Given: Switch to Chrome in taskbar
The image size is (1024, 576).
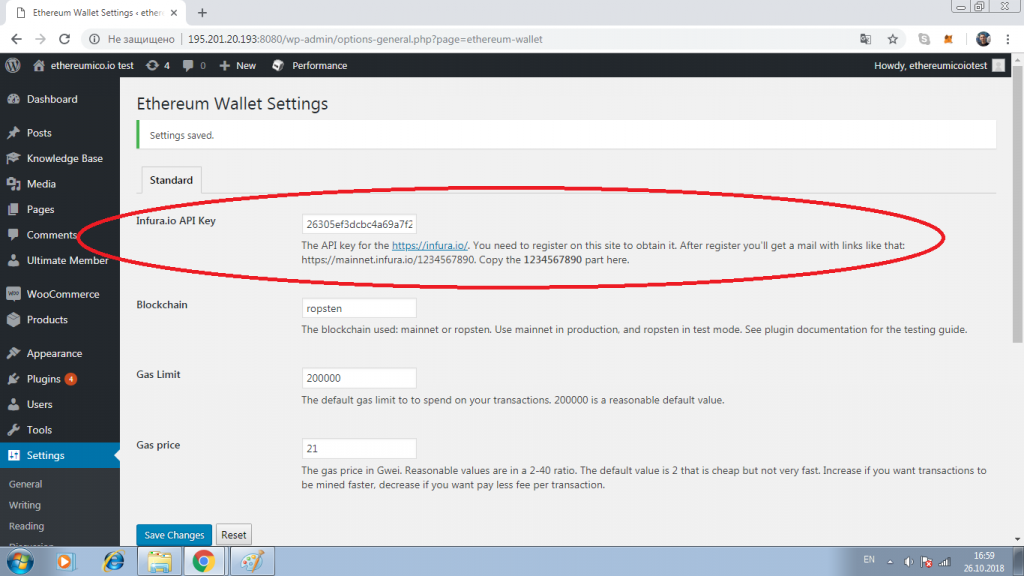Looking at the screenshot, I should tap(204, 562).
